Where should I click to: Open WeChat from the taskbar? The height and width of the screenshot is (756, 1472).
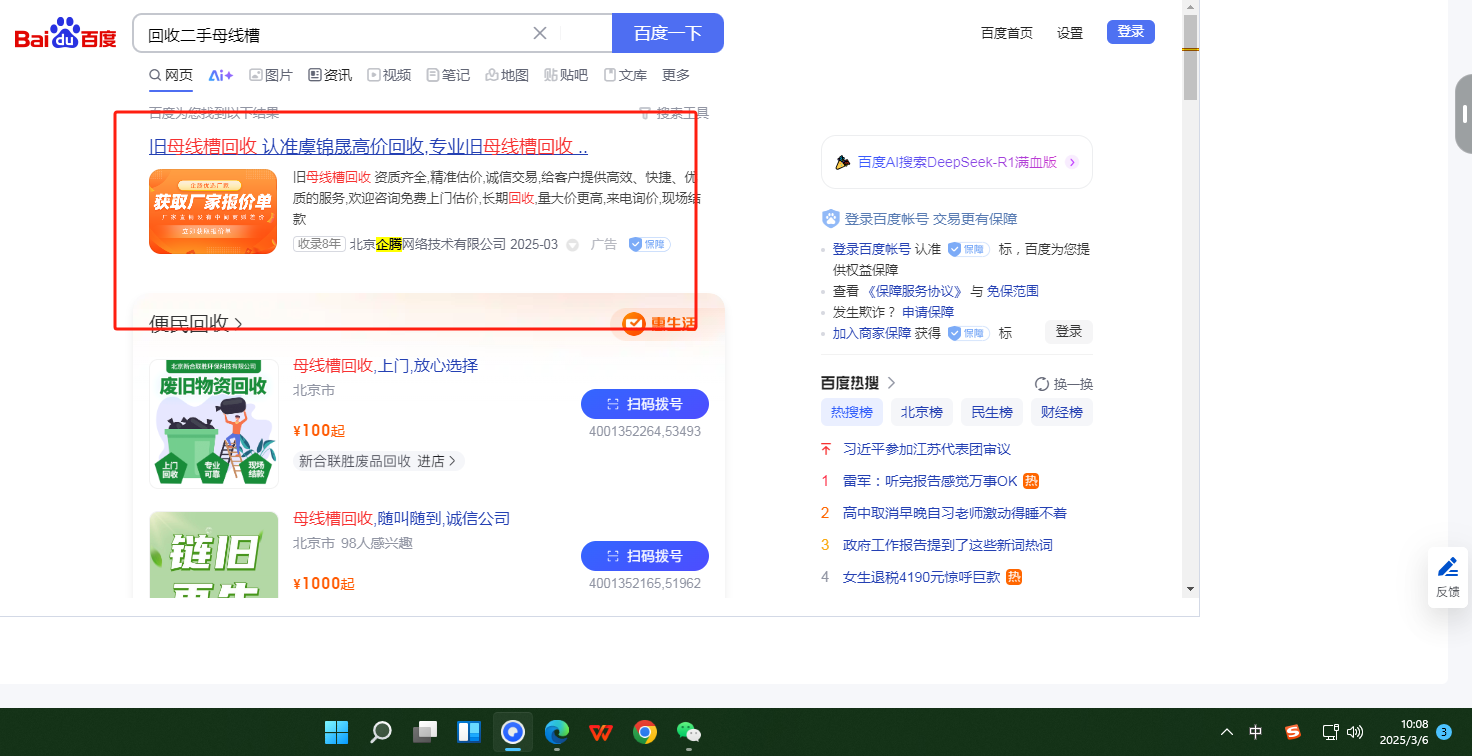(689, 732)
